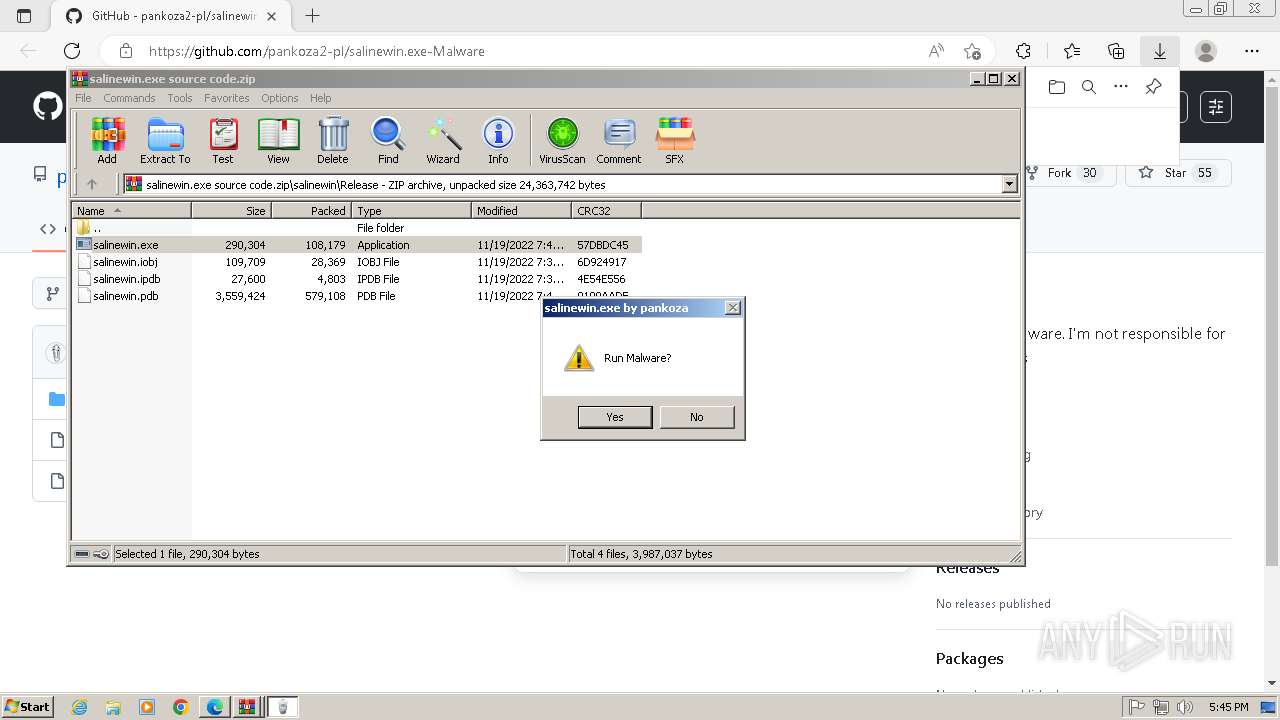Click the Delete trash icon in WinRAR
Viewport: 1280px width, 720px height.
[333, 140]
